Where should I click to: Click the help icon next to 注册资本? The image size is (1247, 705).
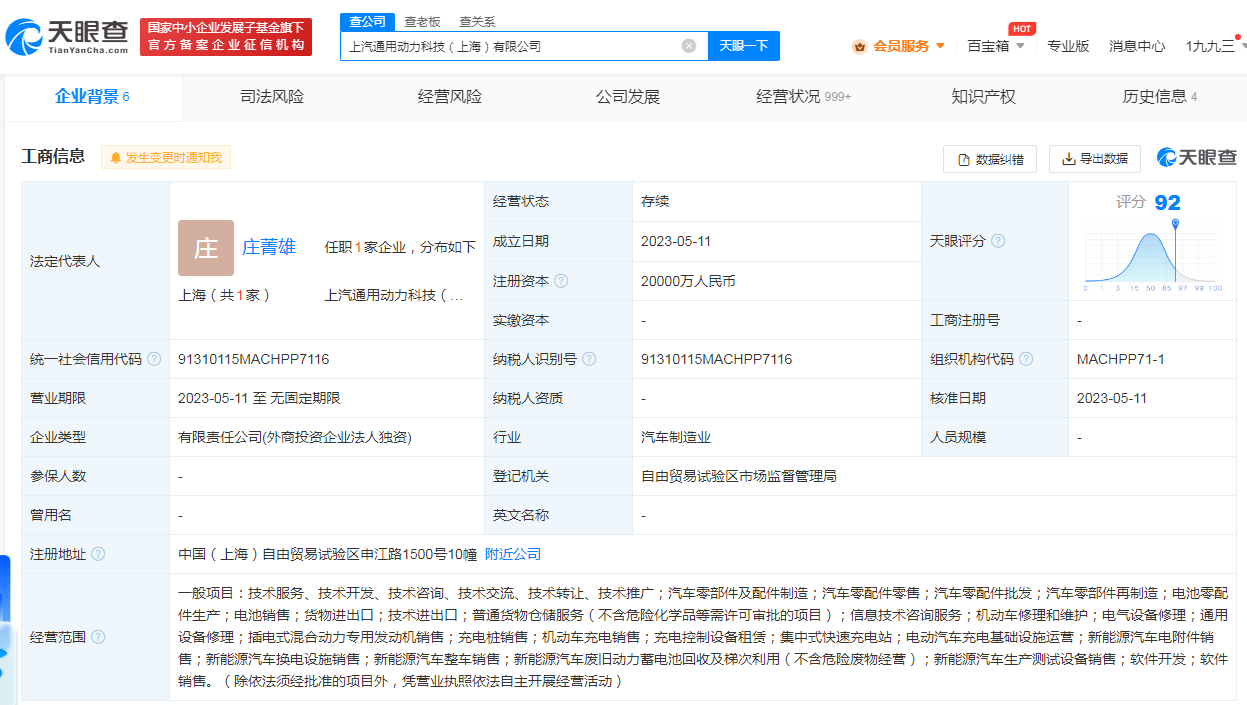(562, 281)
